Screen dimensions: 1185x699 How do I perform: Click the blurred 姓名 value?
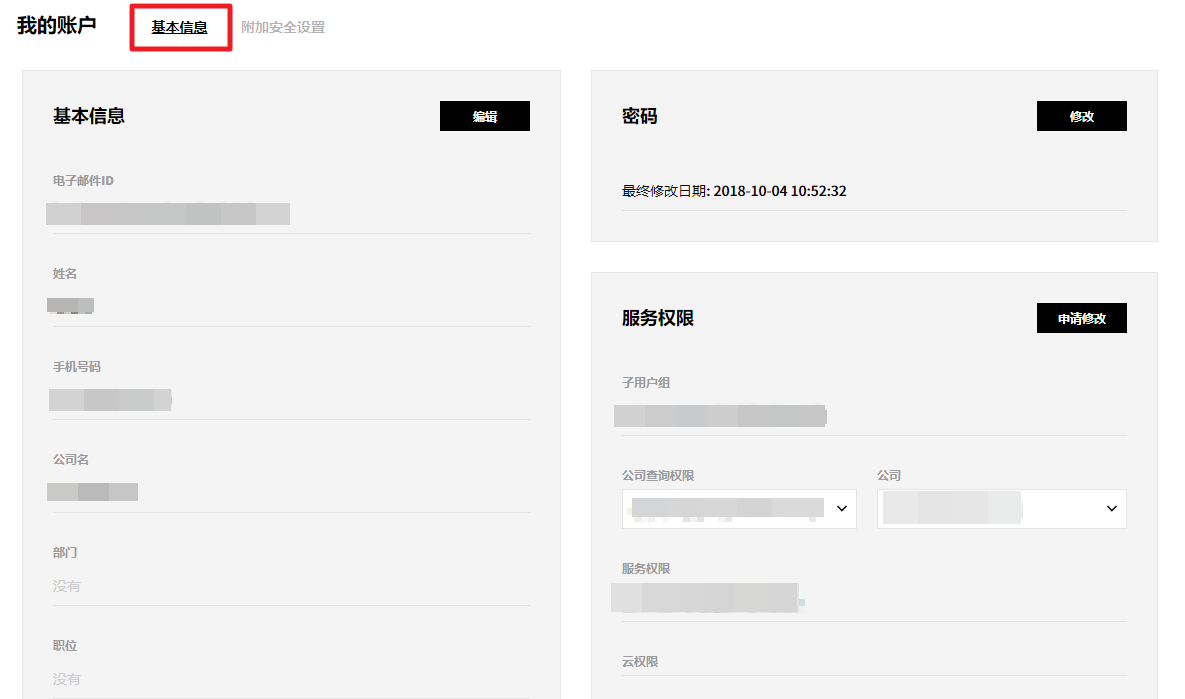(71, 306)
